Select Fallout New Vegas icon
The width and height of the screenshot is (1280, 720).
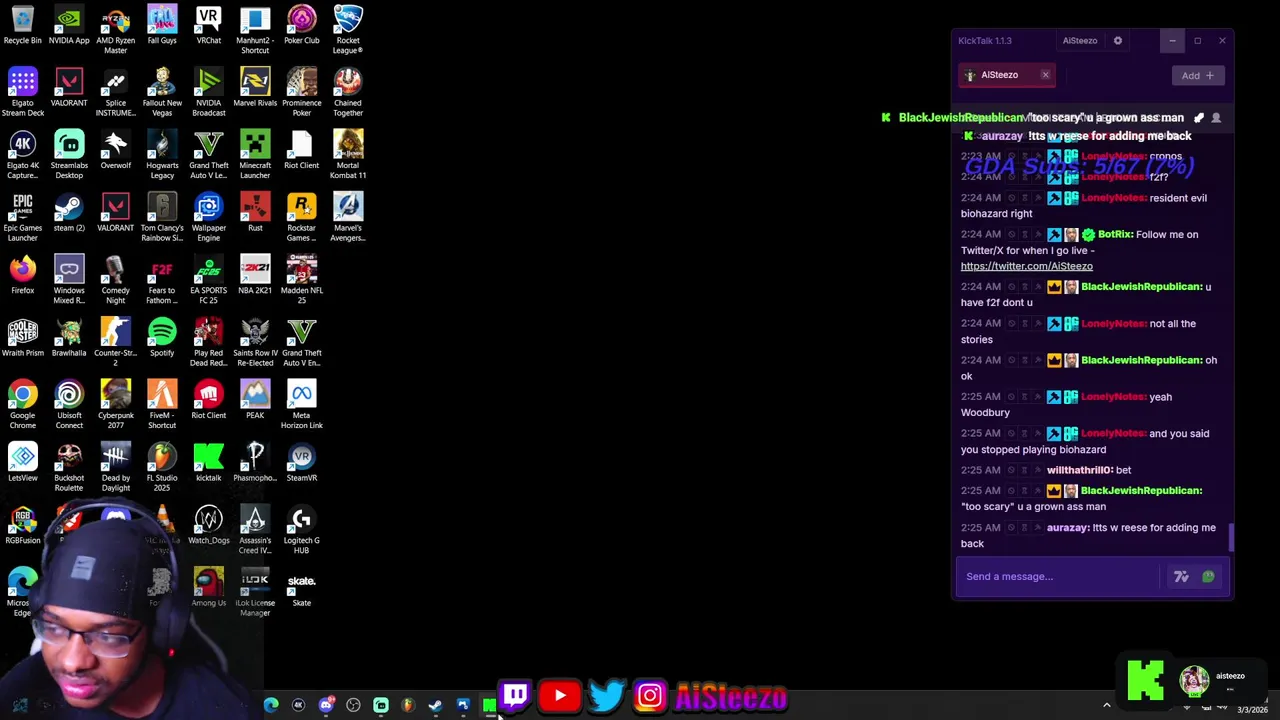(162, 92)
